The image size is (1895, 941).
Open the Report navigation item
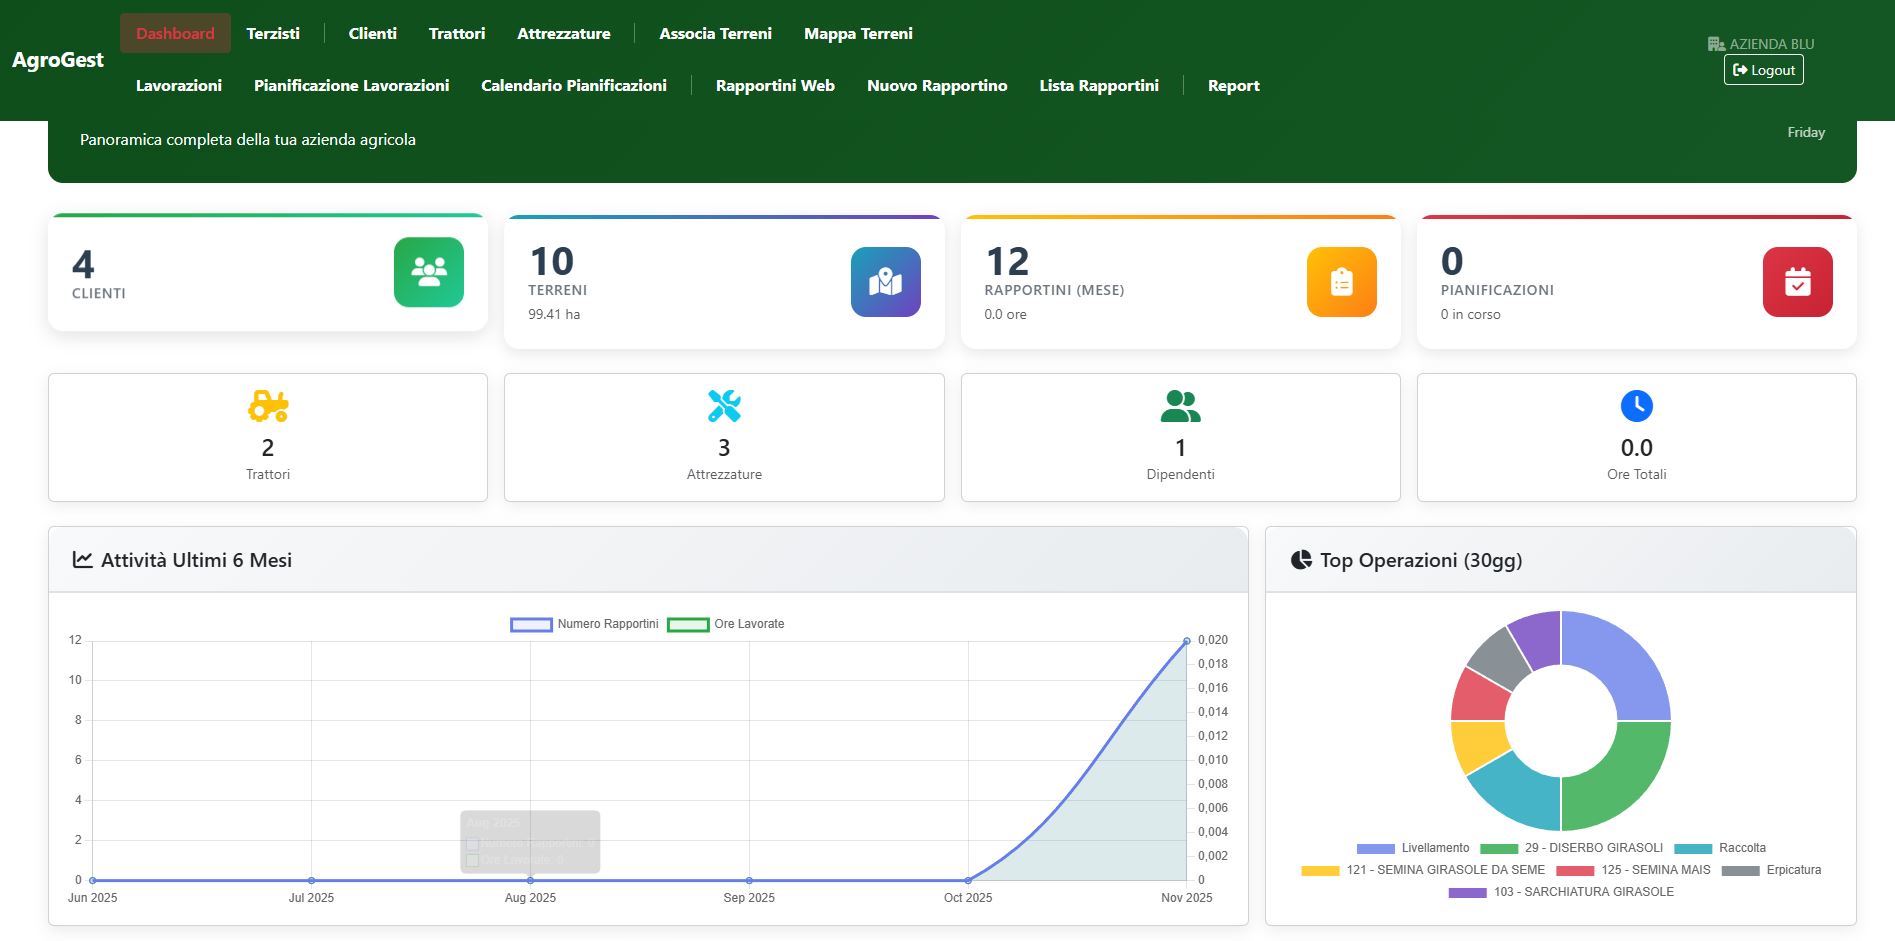[1233, 86]
